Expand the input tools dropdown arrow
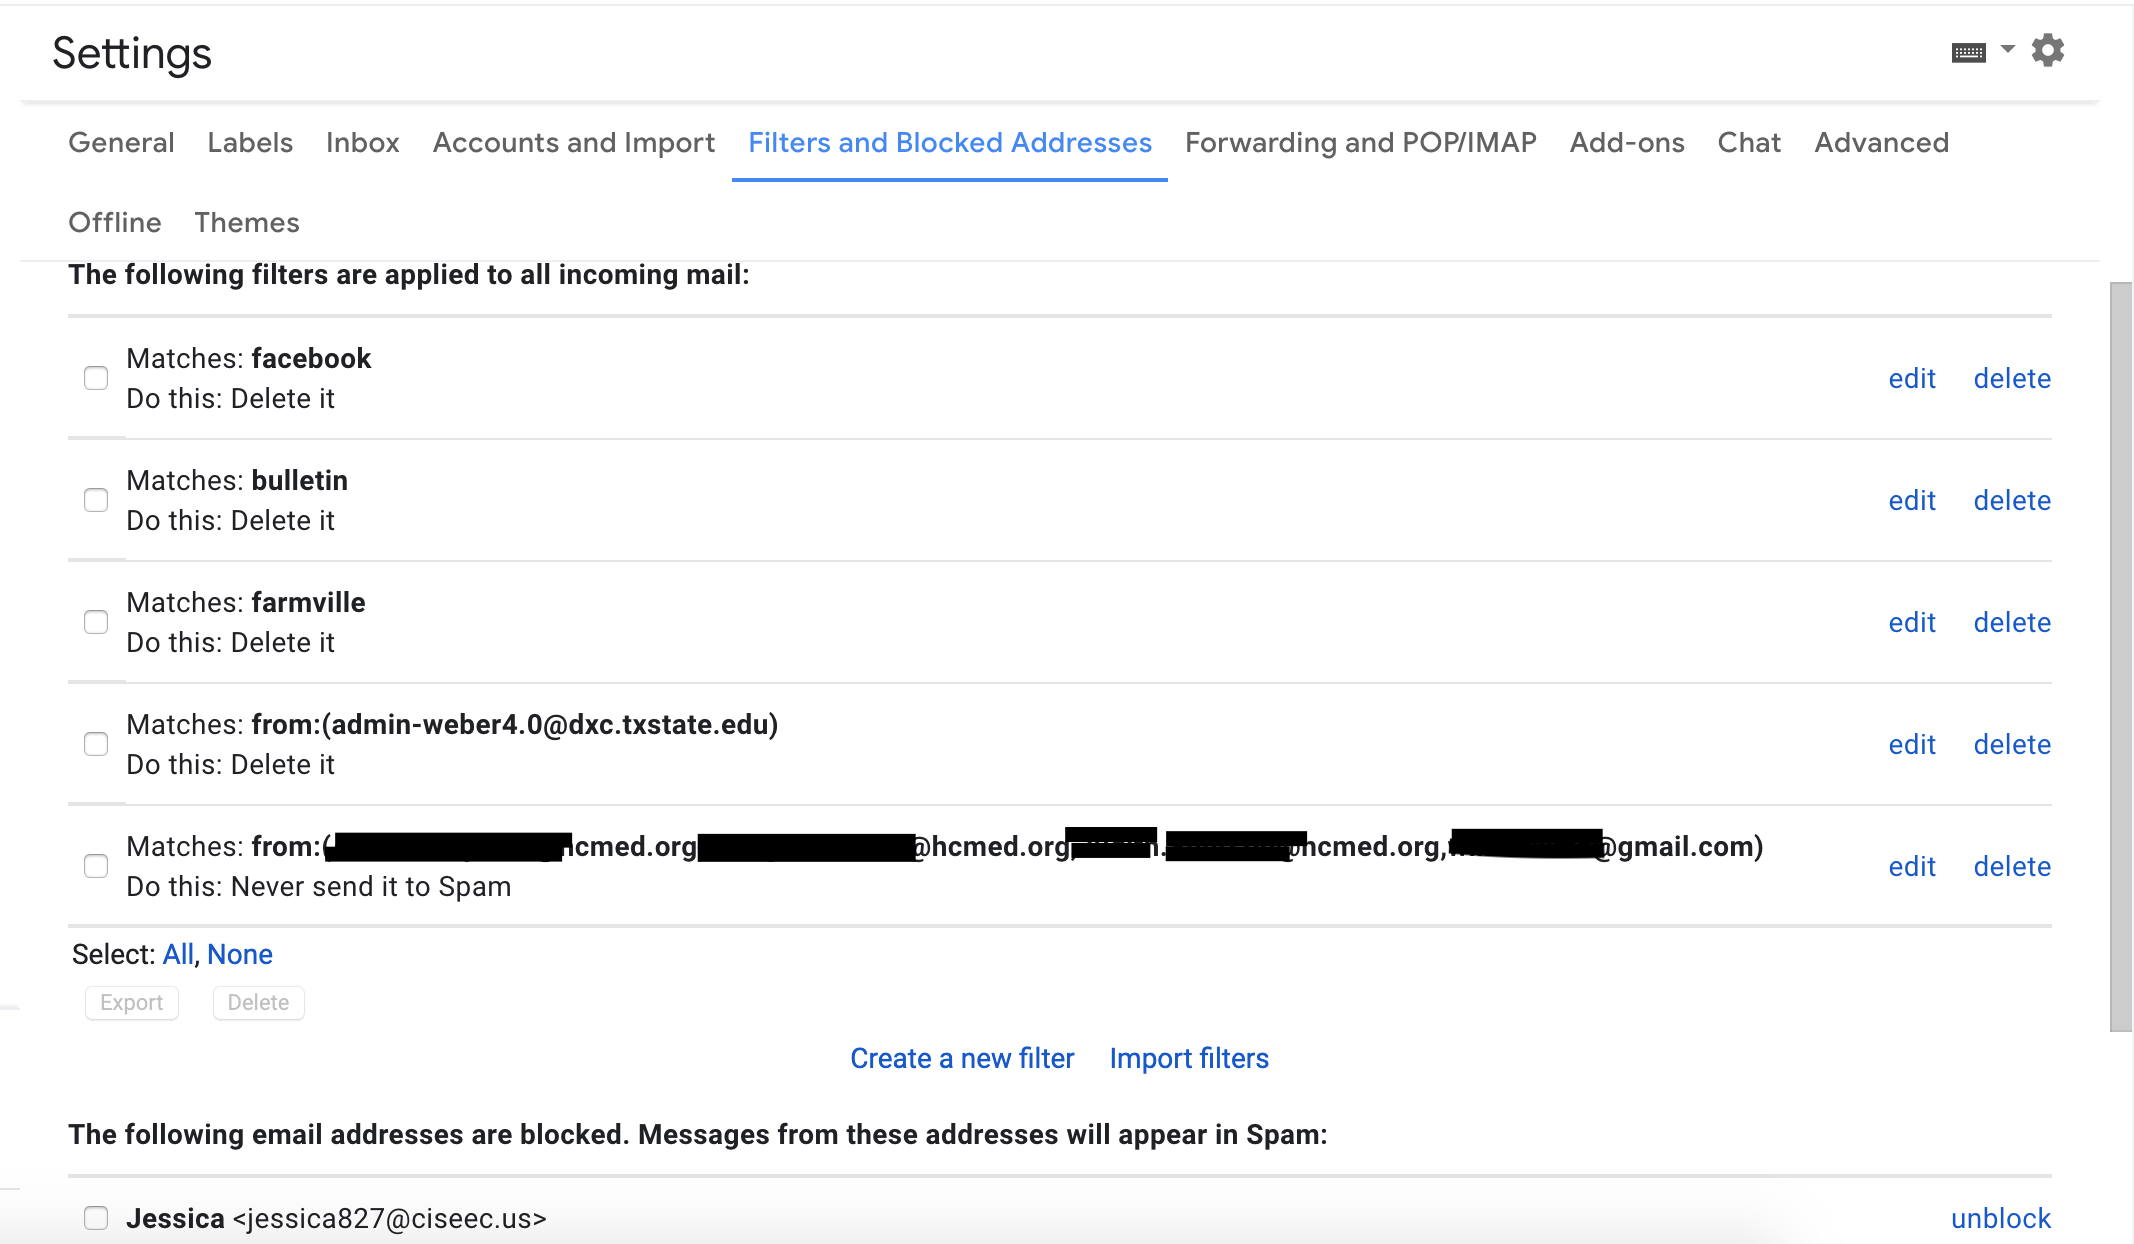This screenshot has height=1244, width=2134. pyautogui.click(x=2007, y=49)
